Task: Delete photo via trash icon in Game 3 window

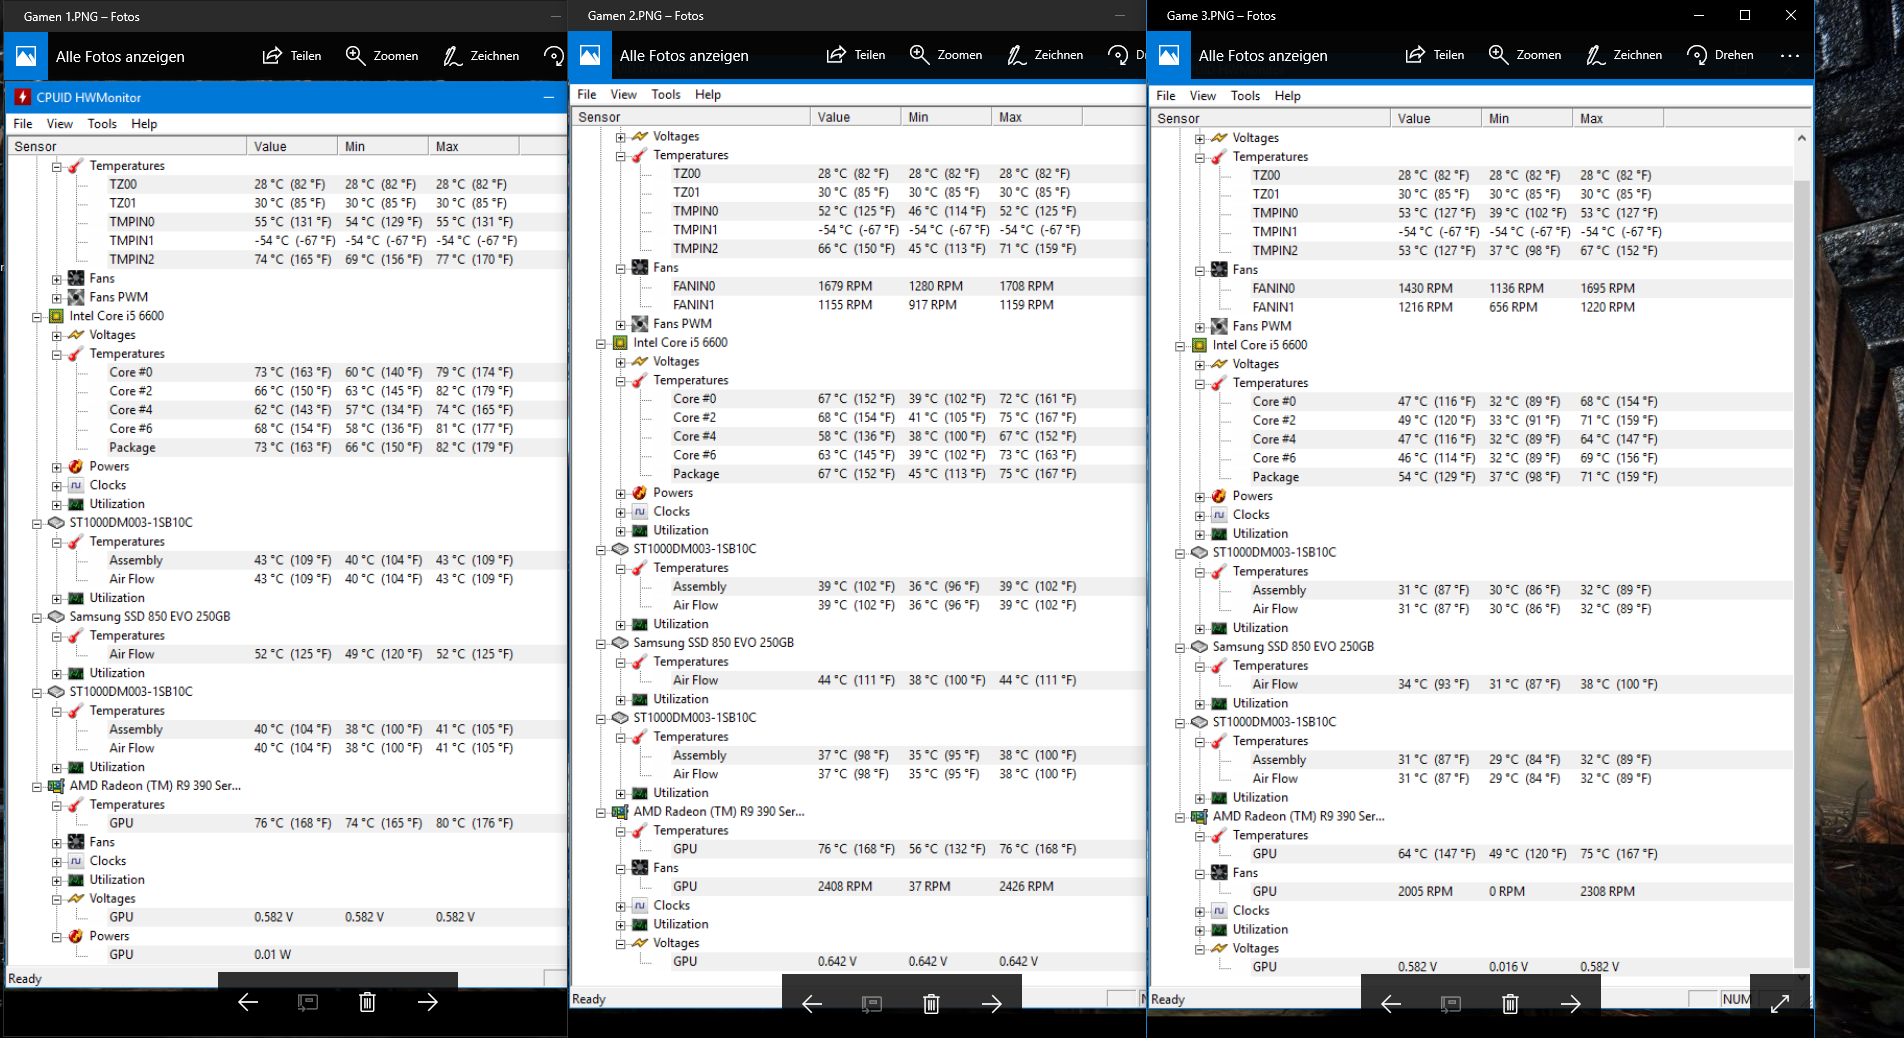Action: [1510, 1004]
